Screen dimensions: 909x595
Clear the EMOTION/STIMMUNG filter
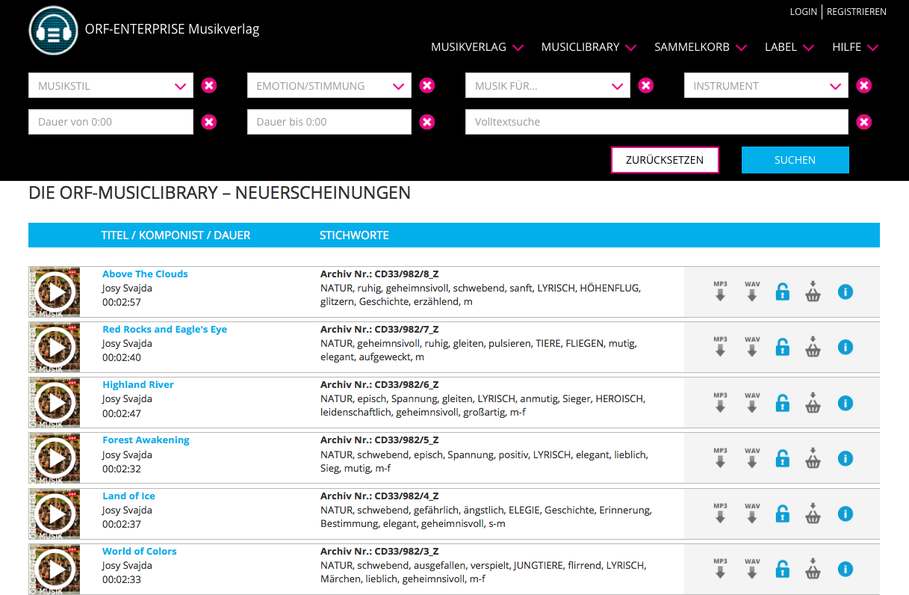tap(427, 86)
